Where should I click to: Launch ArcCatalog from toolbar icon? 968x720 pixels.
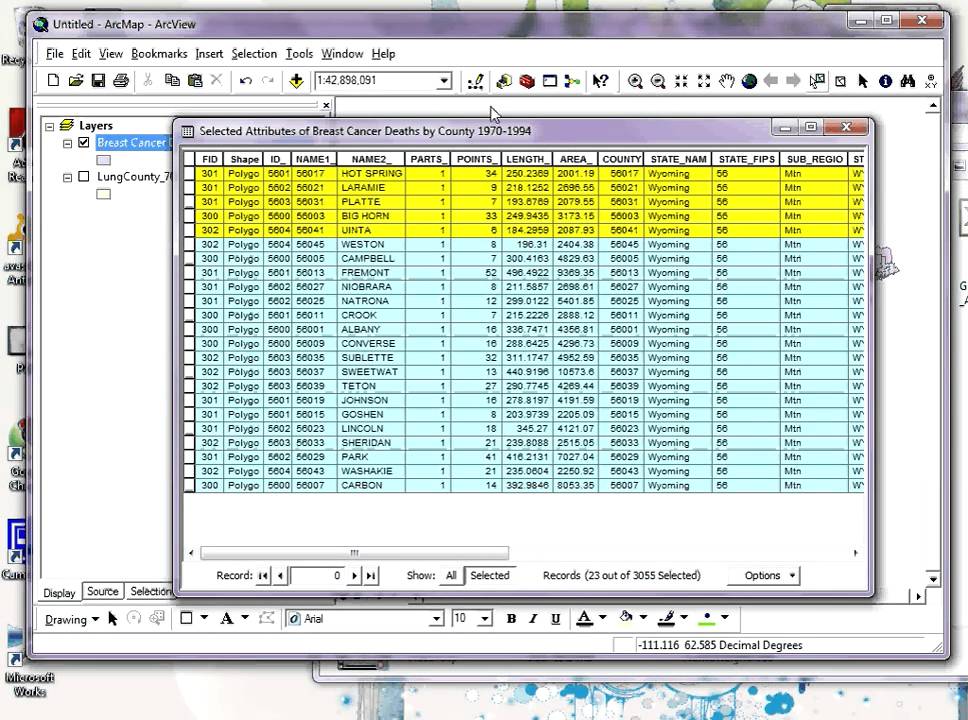(504, 81)
